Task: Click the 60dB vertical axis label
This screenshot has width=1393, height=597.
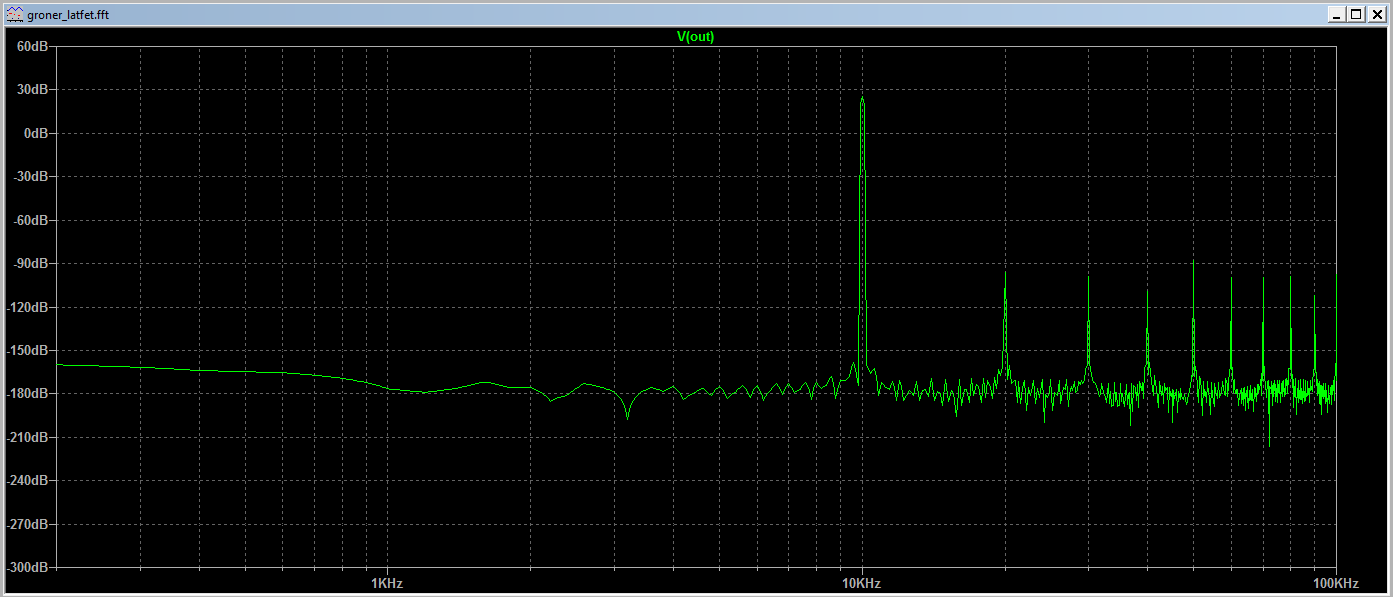Action: (x=32, y=46)
